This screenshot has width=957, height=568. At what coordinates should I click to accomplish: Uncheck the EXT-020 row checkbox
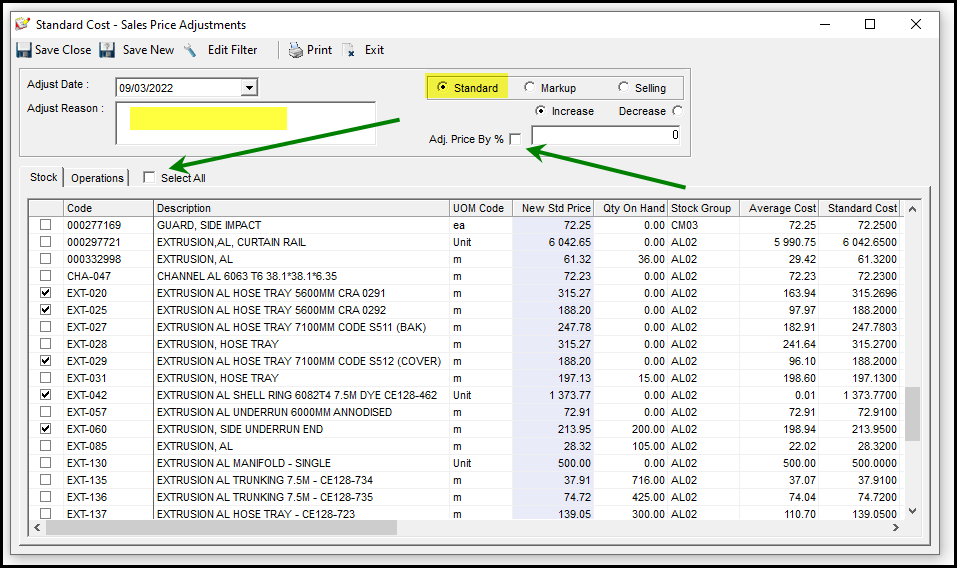tap(45, 293)
